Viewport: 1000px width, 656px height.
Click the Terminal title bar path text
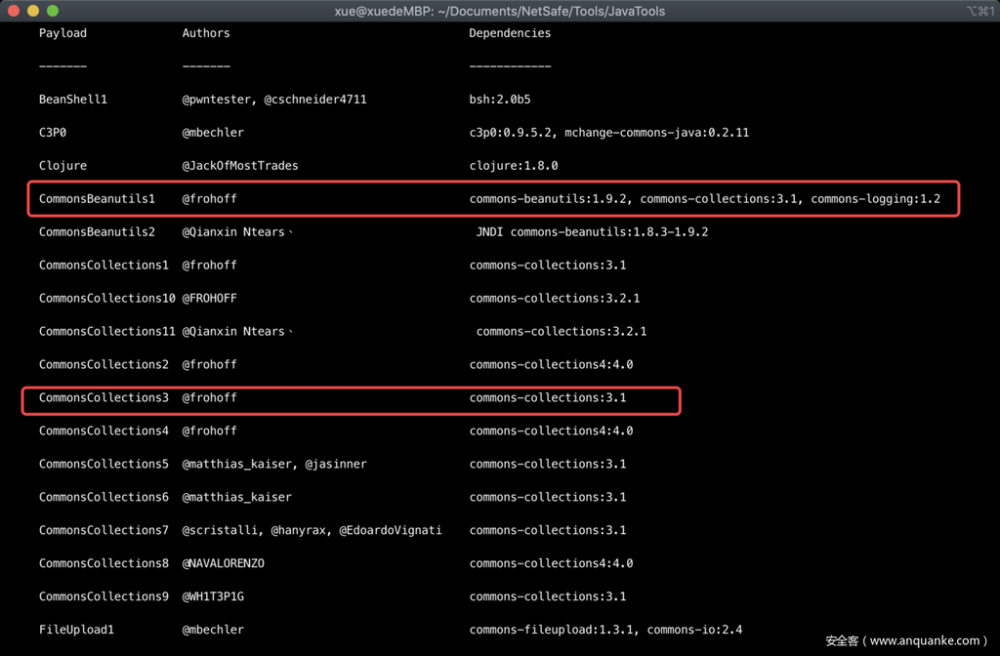click(x=500, y=11)
